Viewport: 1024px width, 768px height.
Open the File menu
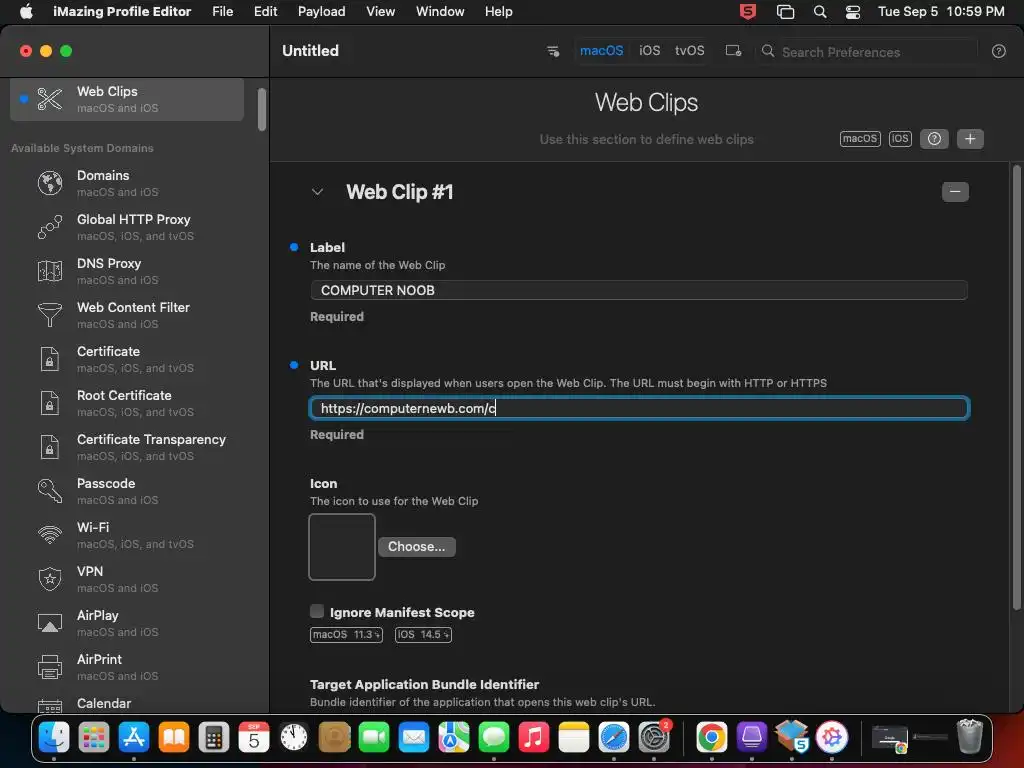pos(223,12)
